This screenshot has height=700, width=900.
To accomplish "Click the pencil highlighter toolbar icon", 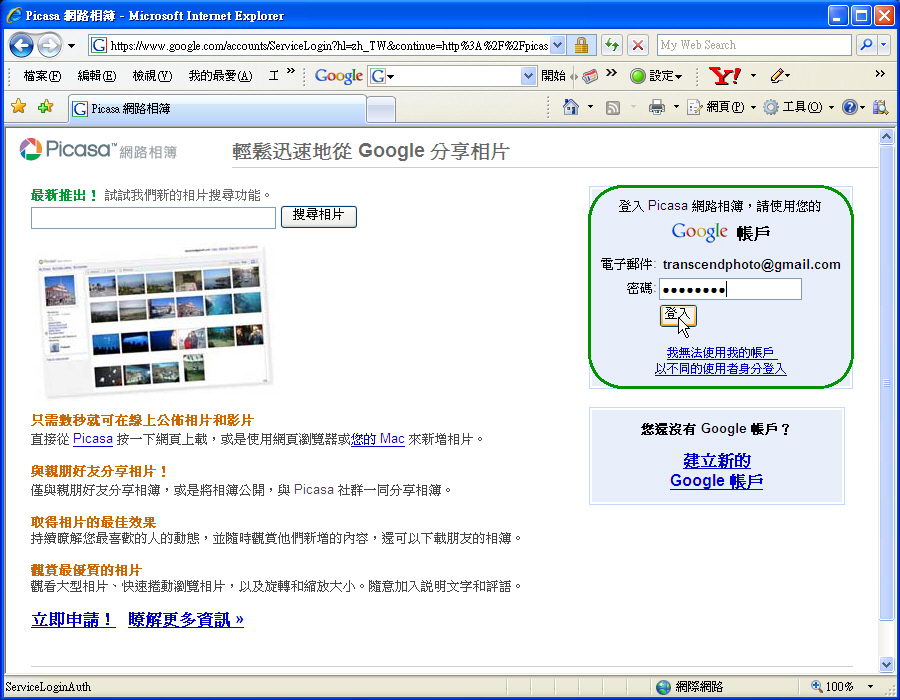I will [x=778, y=76].
